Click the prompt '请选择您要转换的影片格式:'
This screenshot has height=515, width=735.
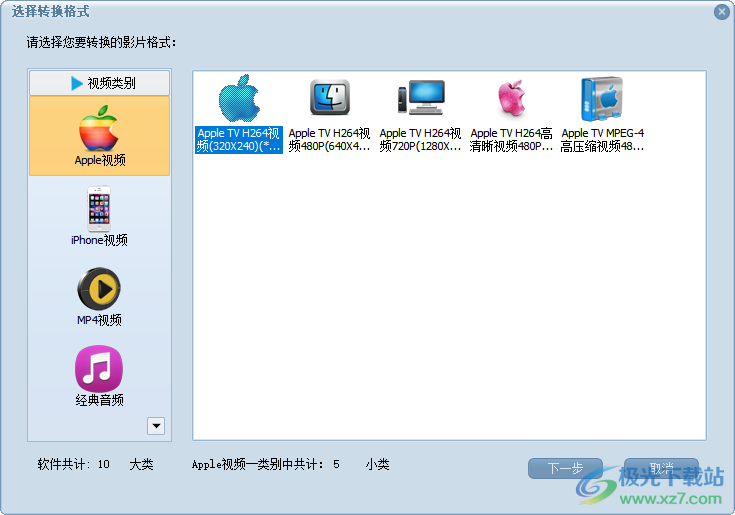pos(101,43)
